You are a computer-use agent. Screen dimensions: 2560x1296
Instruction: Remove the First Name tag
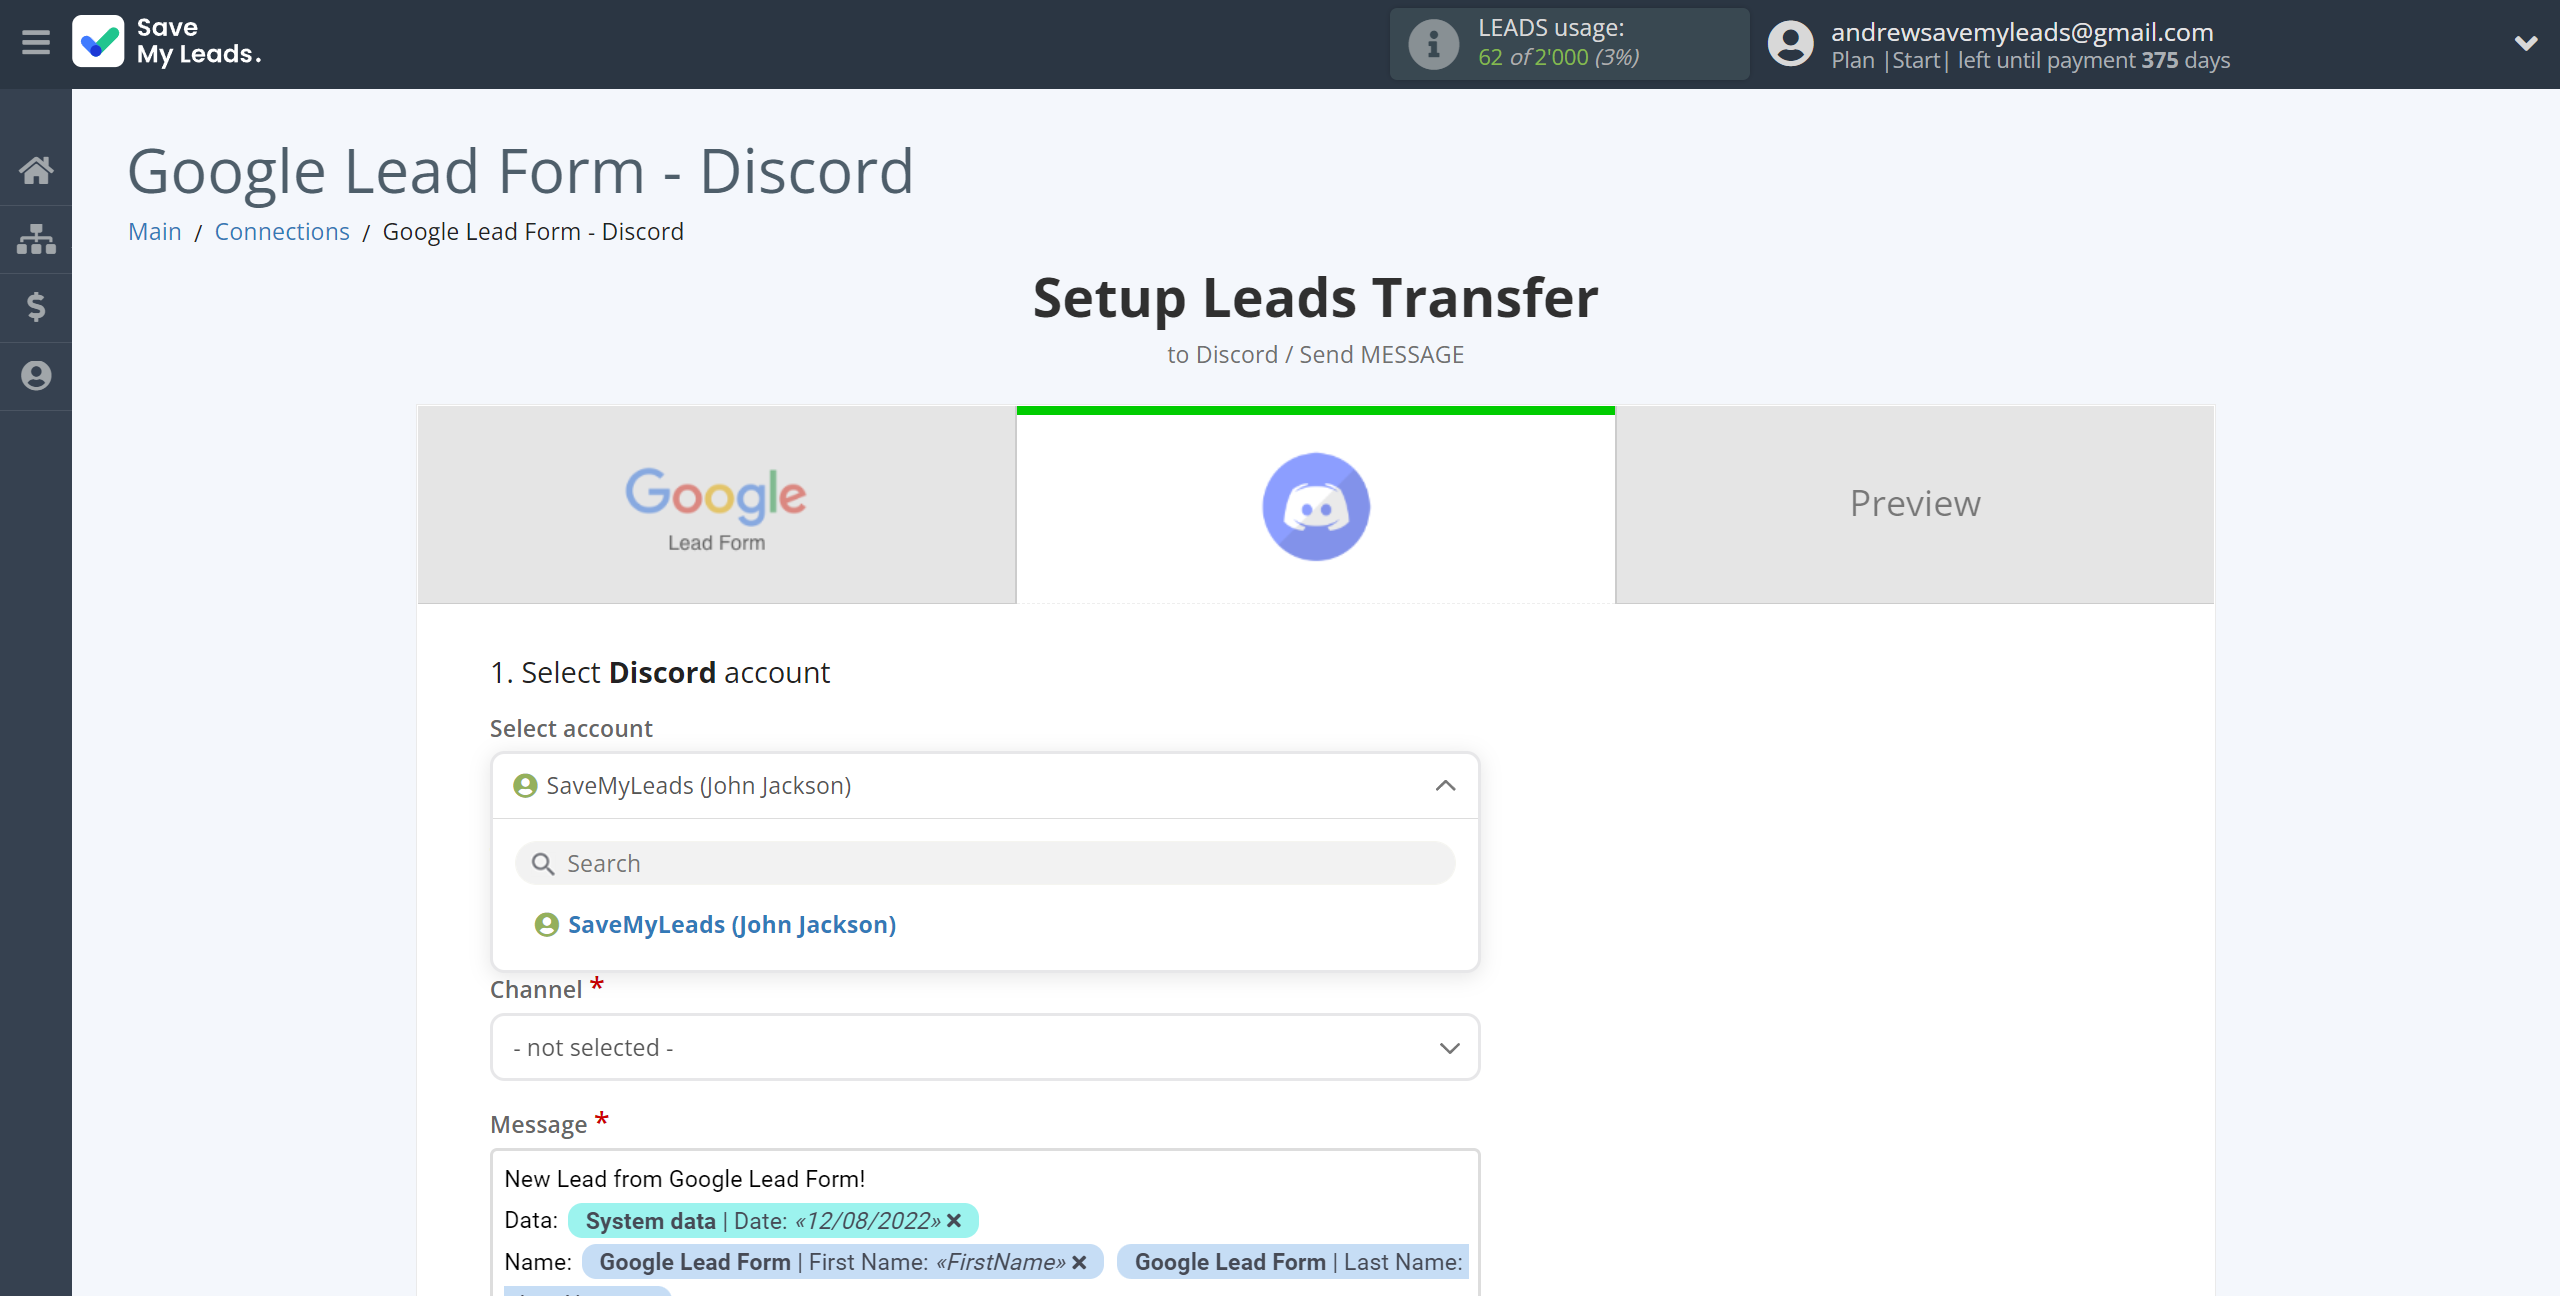[x=1079, y=1263]
